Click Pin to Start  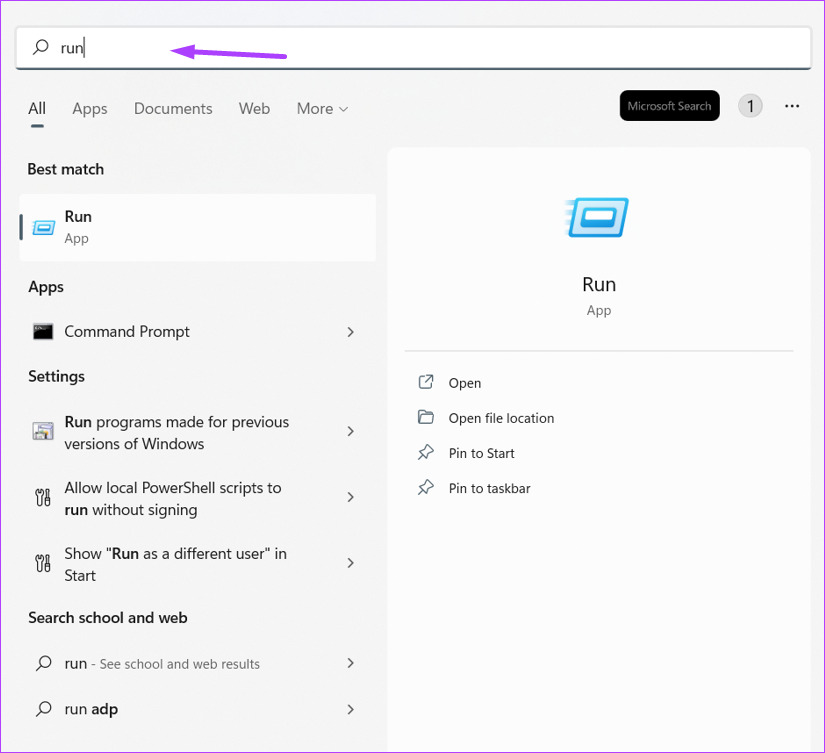click(x=481, y=453)
